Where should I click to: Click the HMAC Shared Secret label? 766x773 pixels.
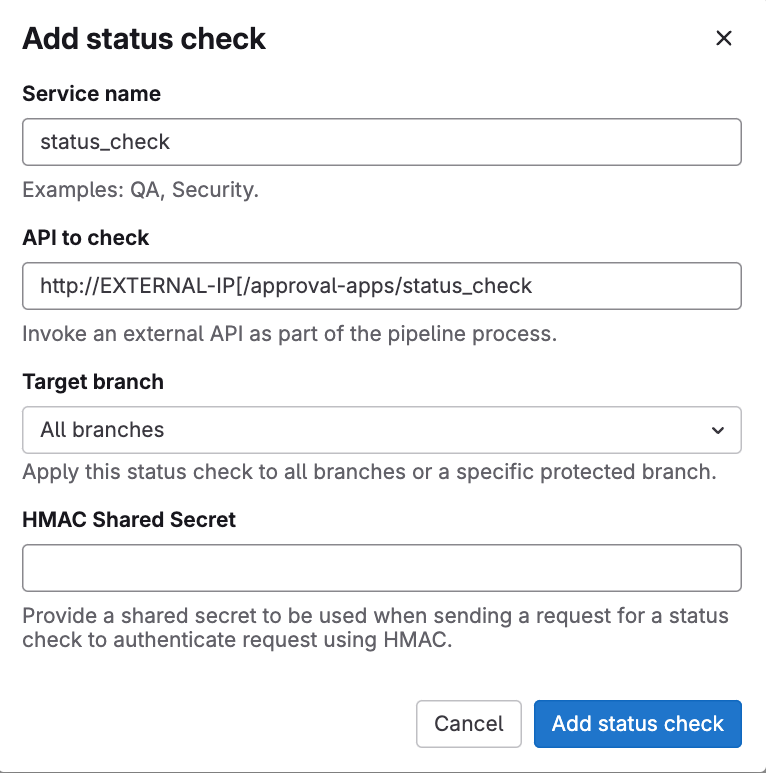[129, 520]
